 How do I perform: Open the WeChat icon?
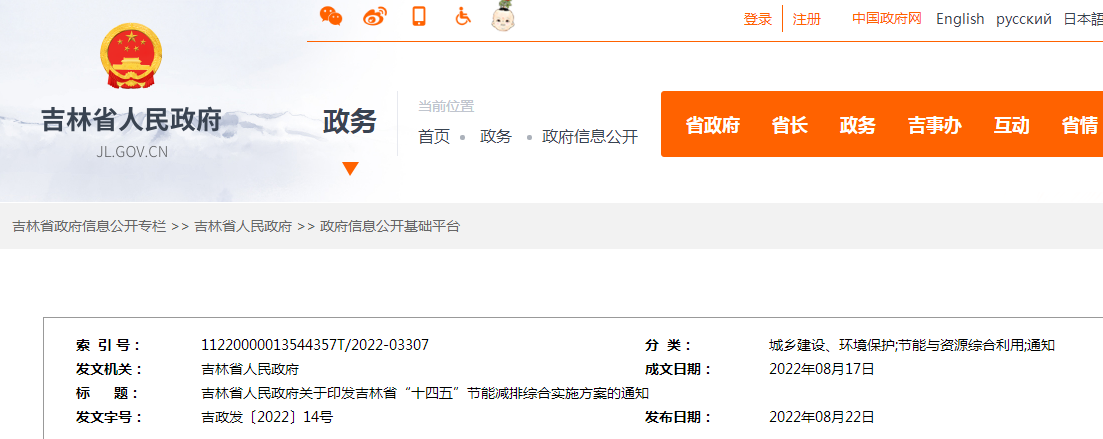click(x=331, y=15)
